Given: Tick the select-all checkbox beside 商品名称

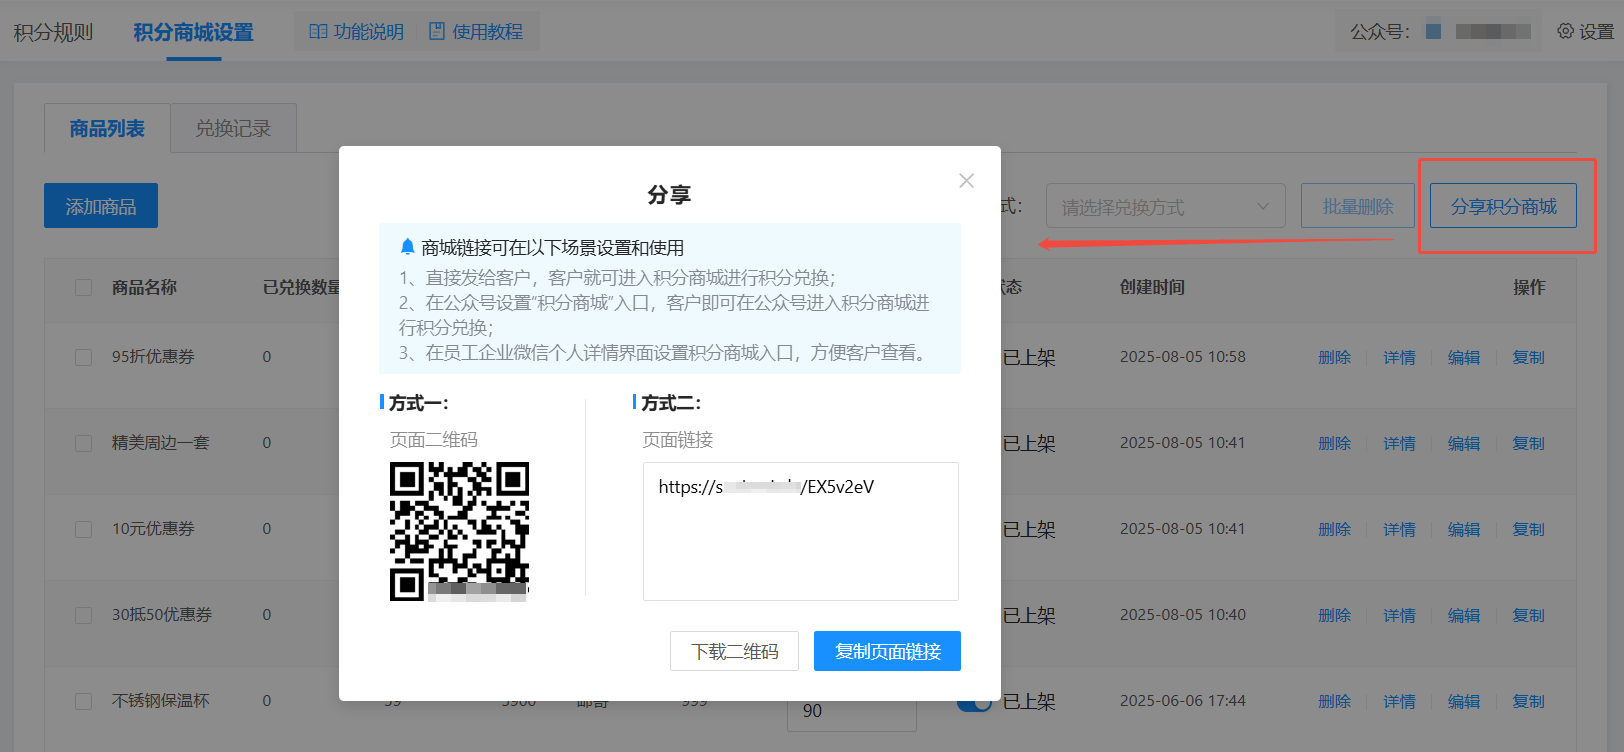Looking at the screenshot, I should point(84,288).
